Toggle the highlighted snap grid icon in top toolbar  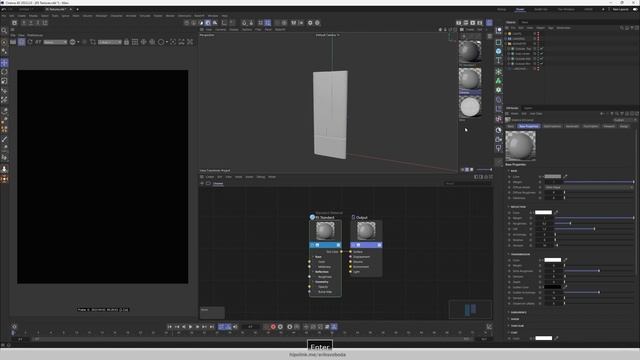click(267, 23)
